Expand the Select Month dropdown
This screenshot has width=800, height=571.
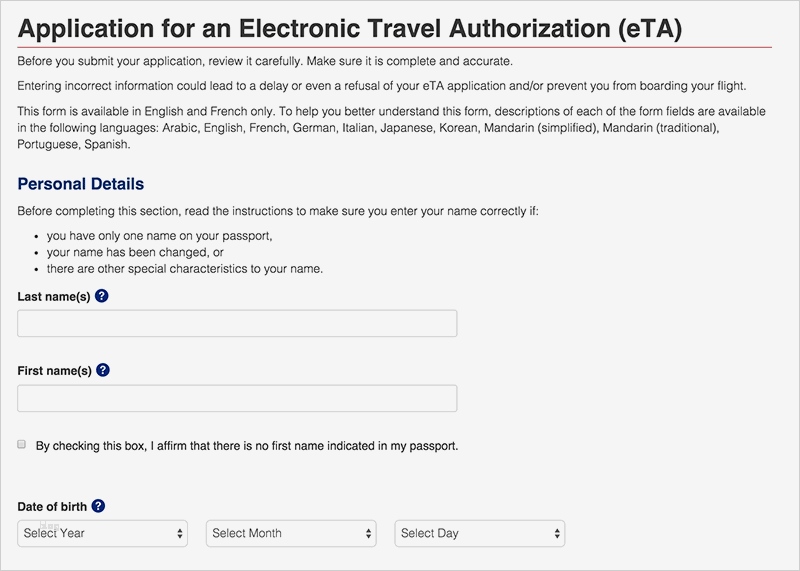(291, 533)
